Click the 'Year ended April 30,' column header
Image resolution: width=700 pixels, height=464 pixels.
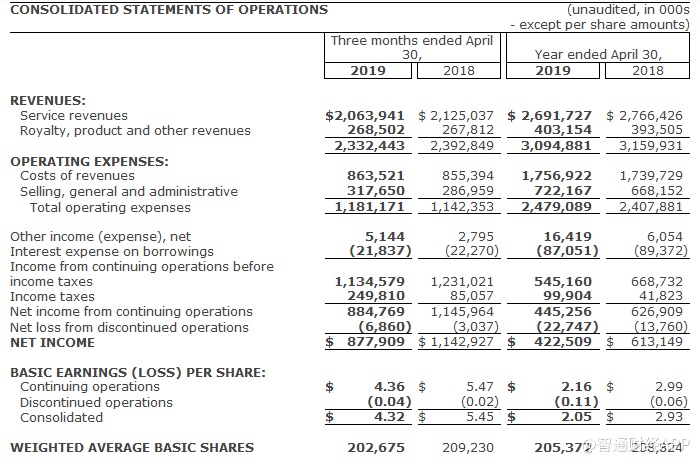click(x=598, y=54)
